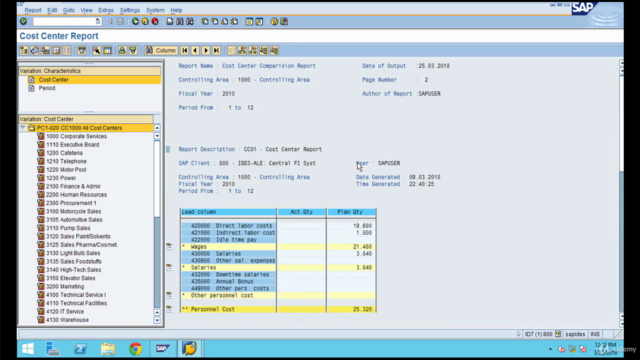The width and height of the screenshot is (640, 360).
Task: Collapse the Wages subtotal row icon
Action: [169, 246]
